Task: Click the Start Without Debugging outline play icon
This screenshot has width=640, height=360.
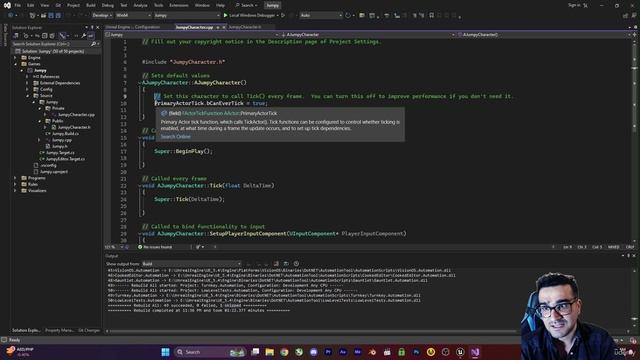Action: [283, 15]
